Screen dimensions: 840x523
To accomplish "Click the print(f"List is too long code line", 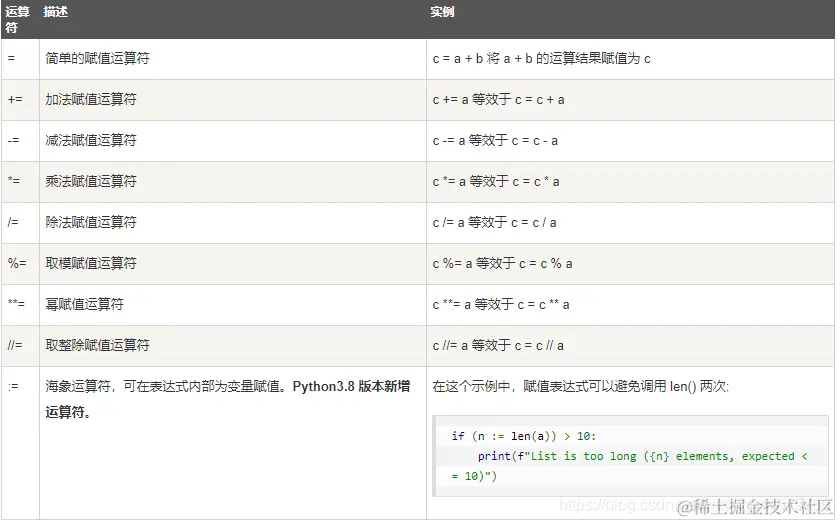I will pos(642,456).
